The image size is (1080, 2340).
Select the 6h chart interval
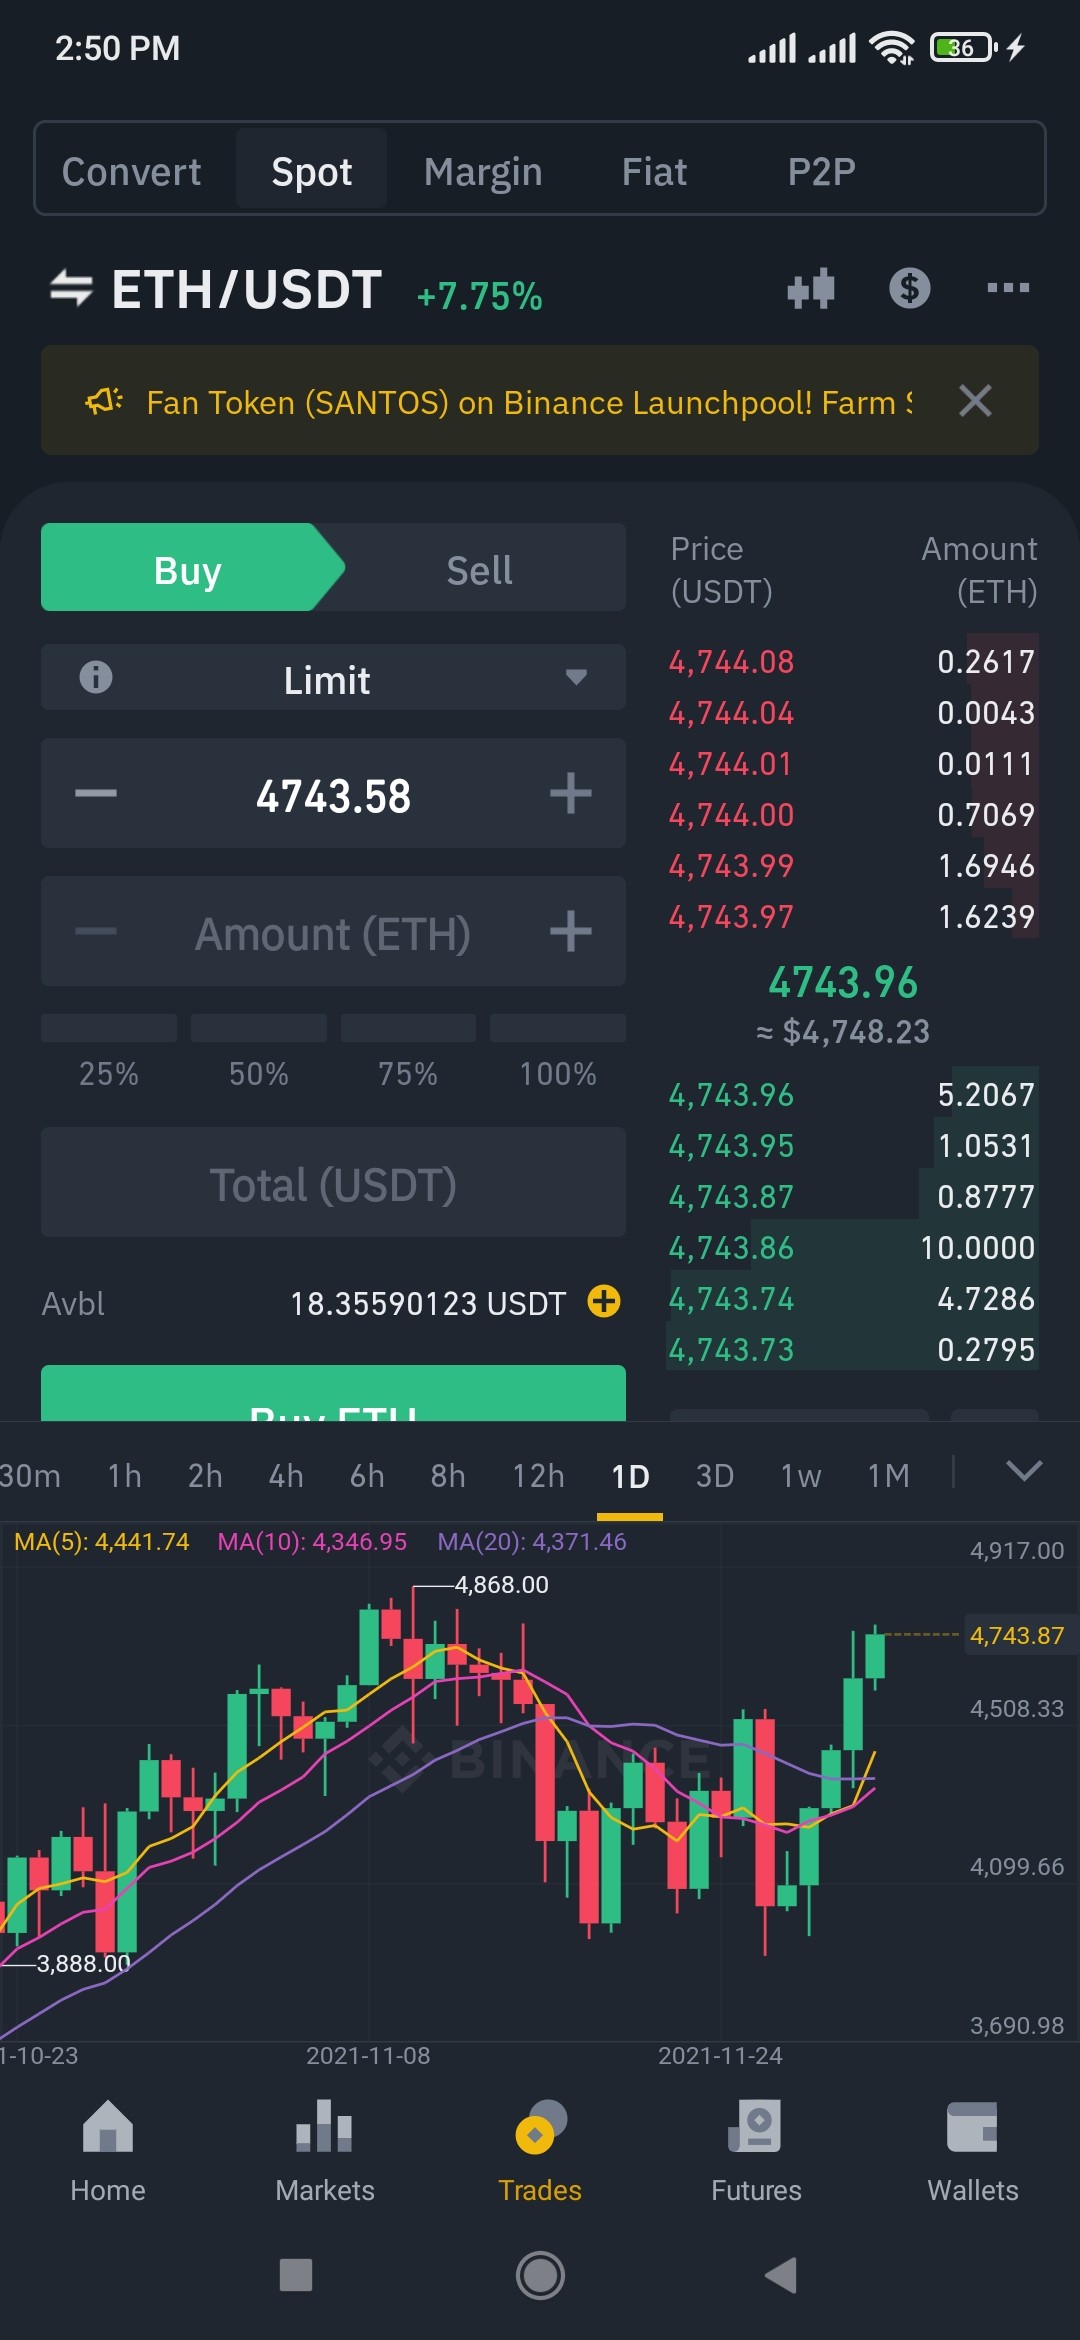[x=367, y=1476]
